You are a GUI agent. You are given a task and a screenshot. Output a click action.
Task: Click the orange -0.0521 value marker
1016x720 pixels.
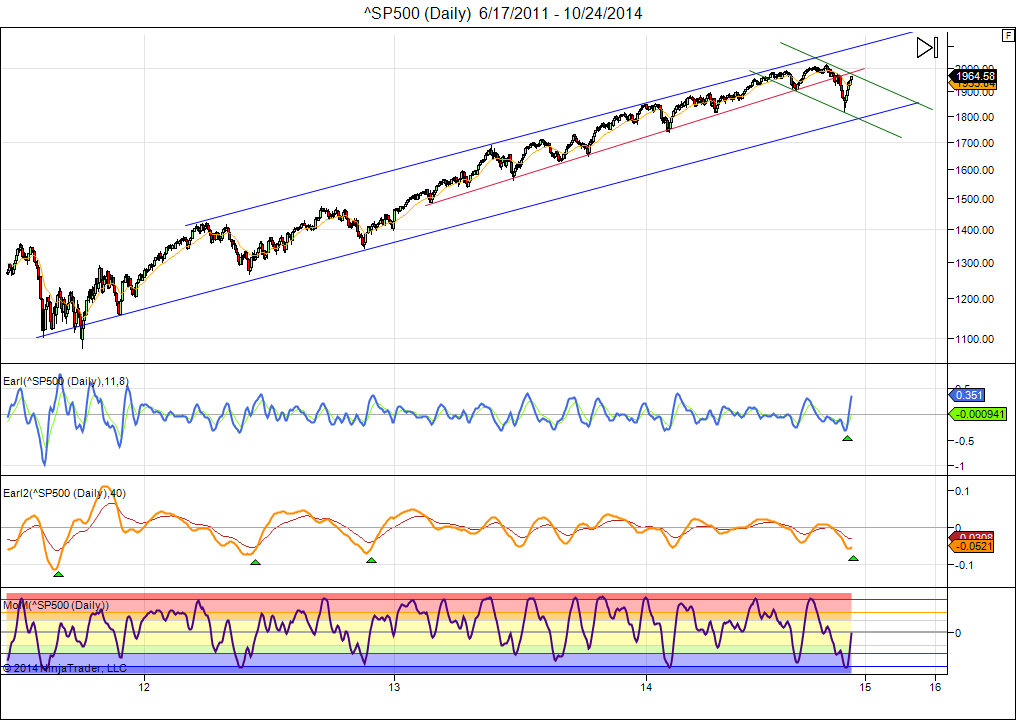(972, 547)
